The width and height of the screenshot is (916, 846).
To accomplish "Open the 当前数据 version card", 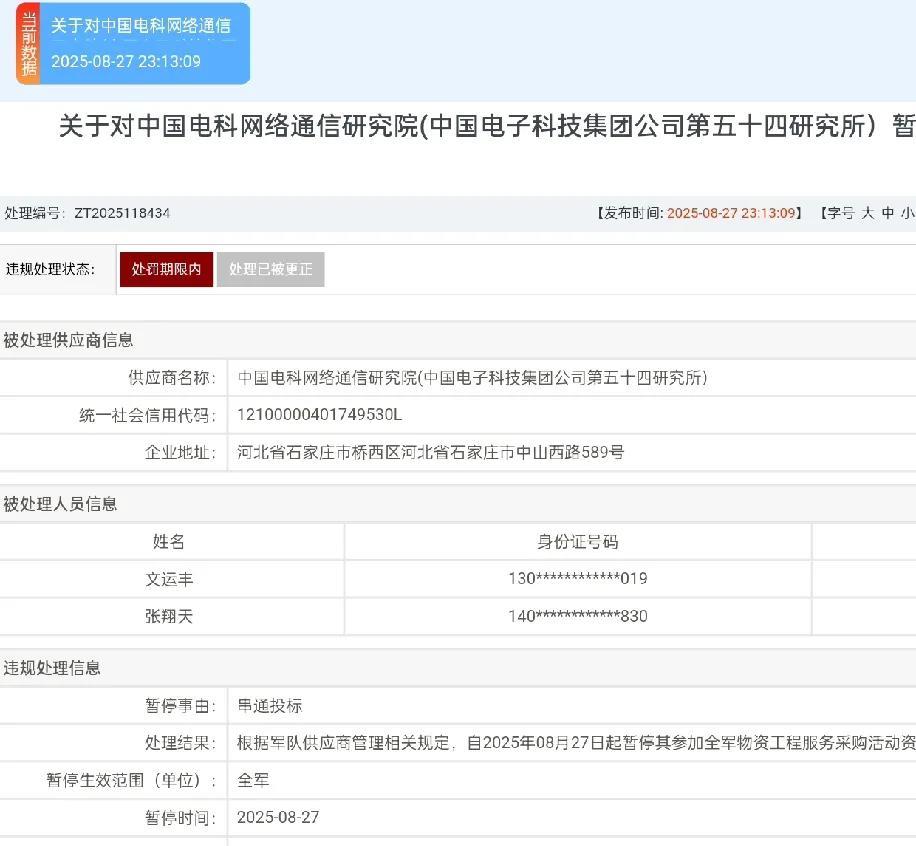I will 133,44.
